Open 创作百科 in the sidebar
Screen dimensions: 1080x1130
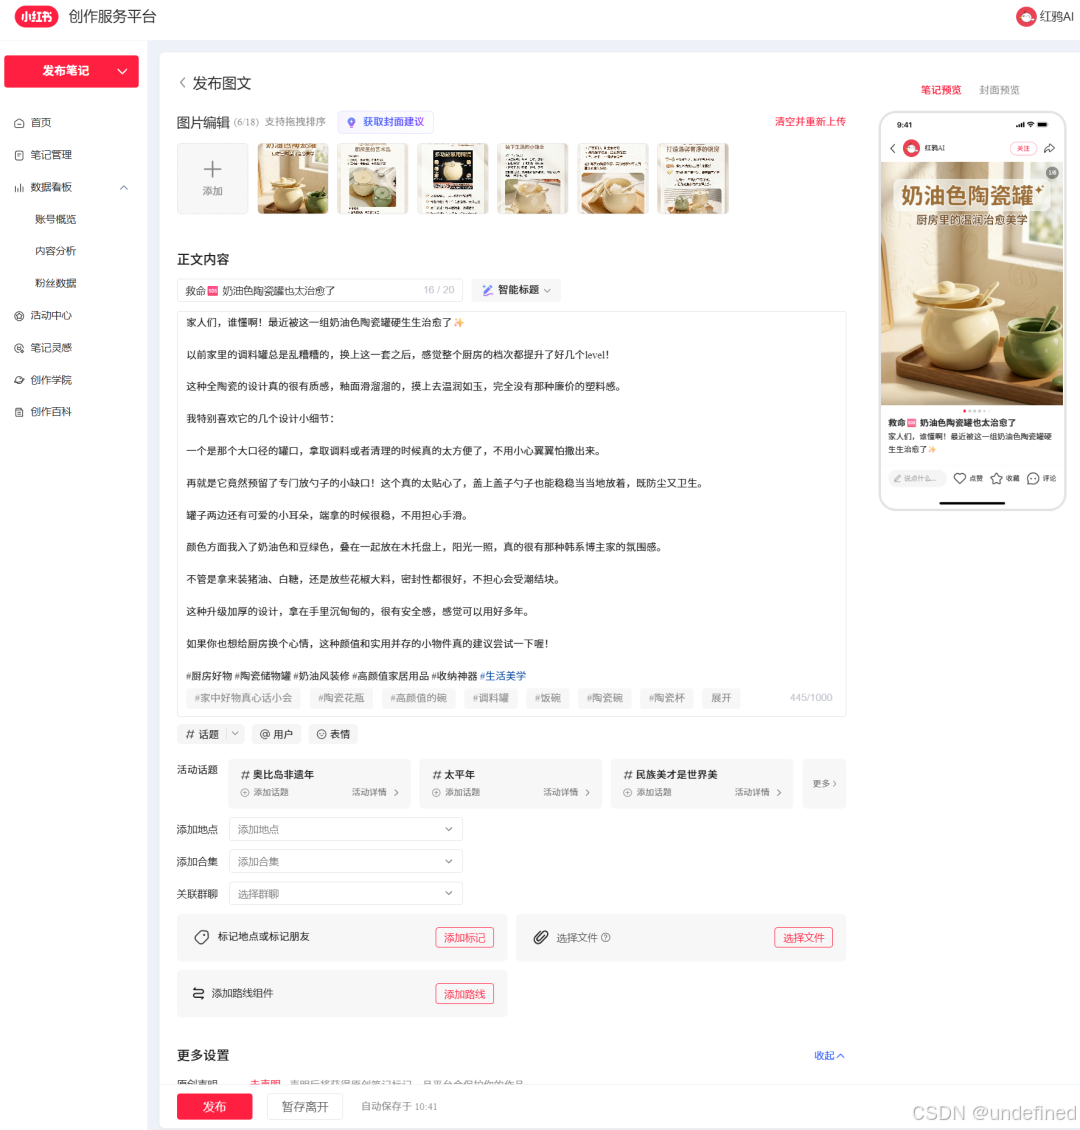pos(51,412)
